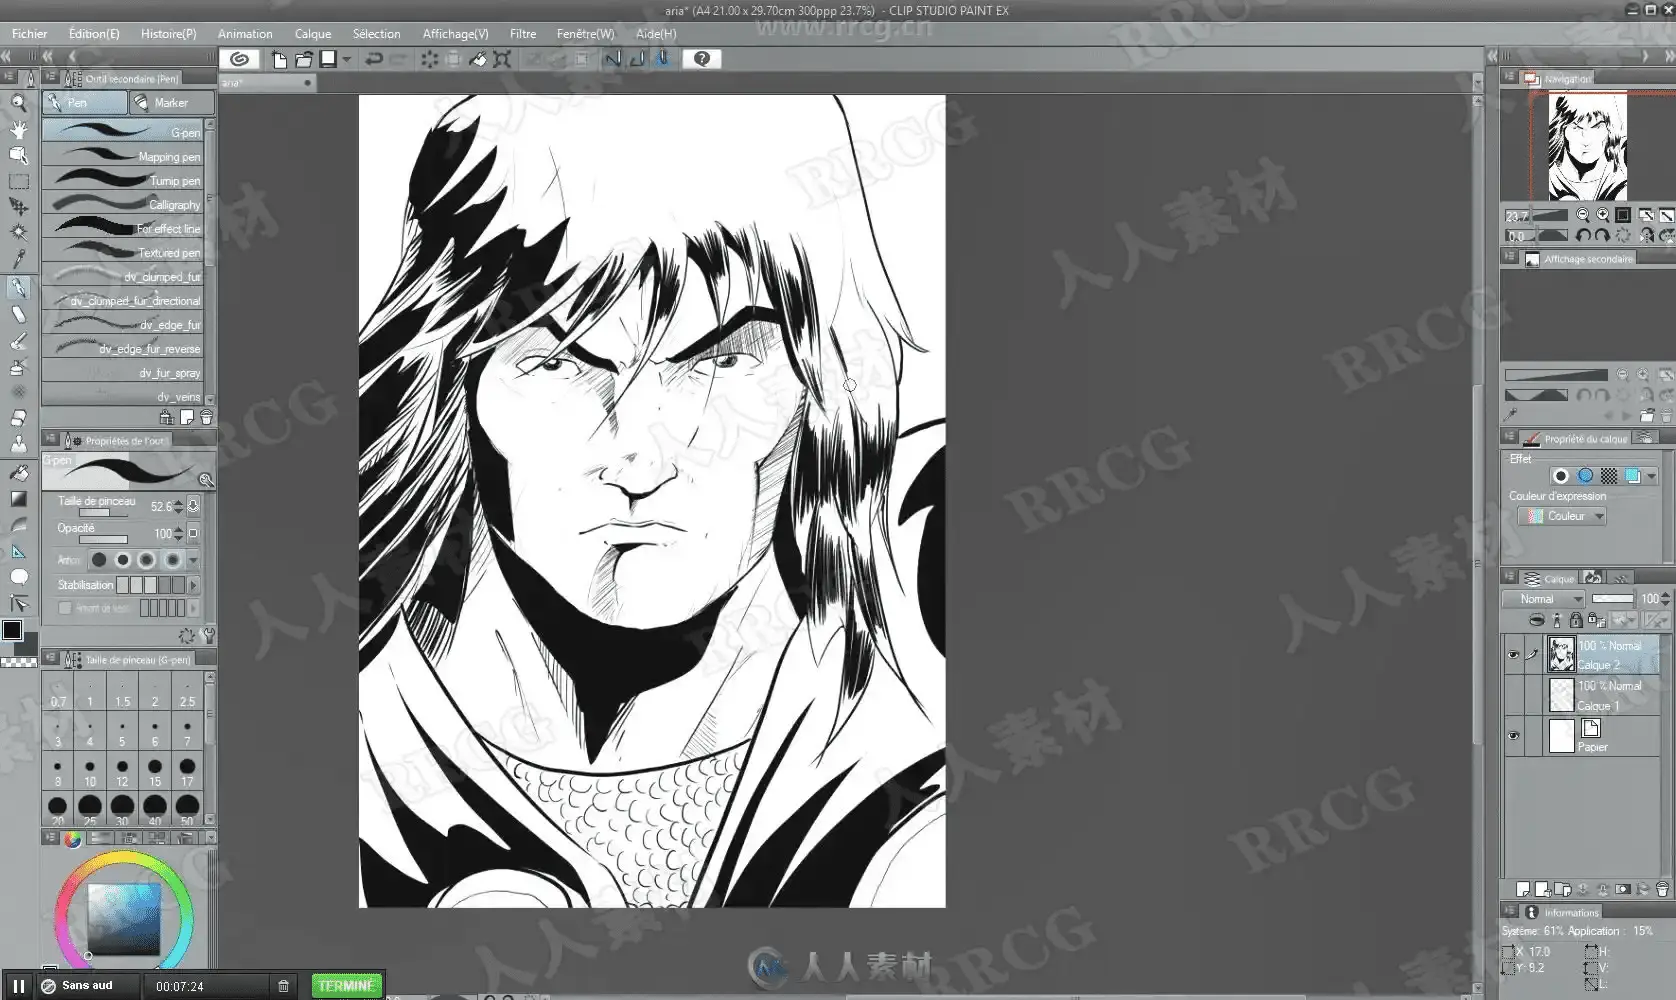Click the Clip Studio launcher icon
This screenshot has height=1000, width=1676.
click(x=239, y=59)
